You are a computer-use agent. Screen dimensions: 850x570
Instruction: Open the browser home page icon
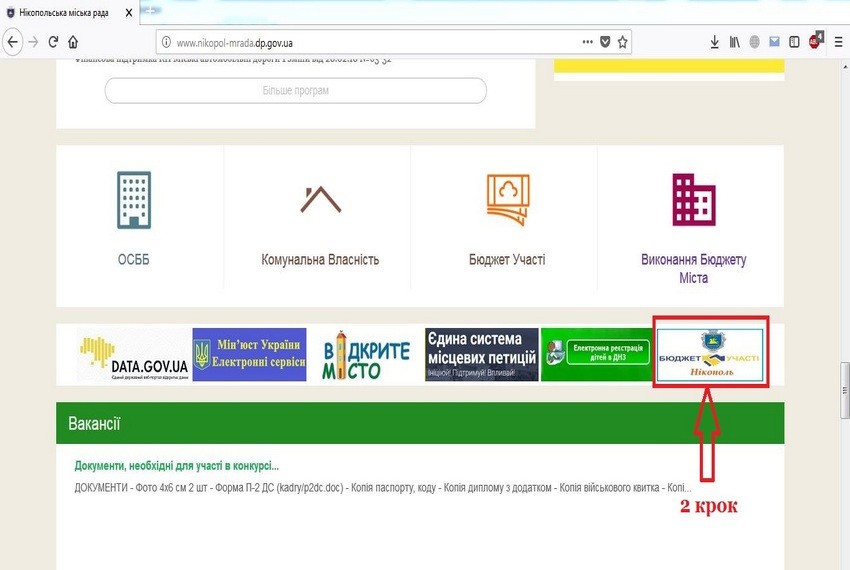click(x=73, y=42)
